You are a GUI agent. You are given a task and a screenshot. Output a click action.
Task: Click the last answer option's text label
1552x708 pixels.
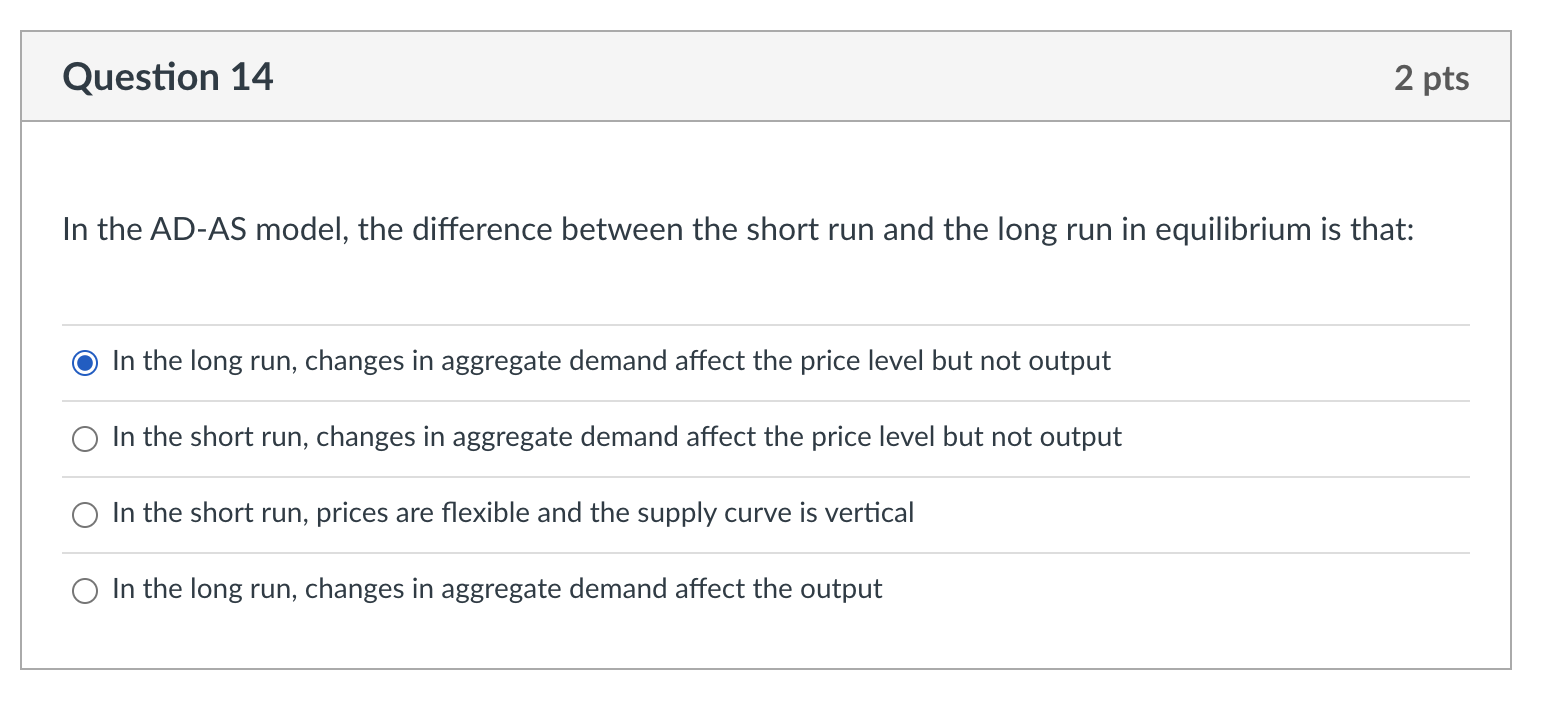click(x=497, y=589)
